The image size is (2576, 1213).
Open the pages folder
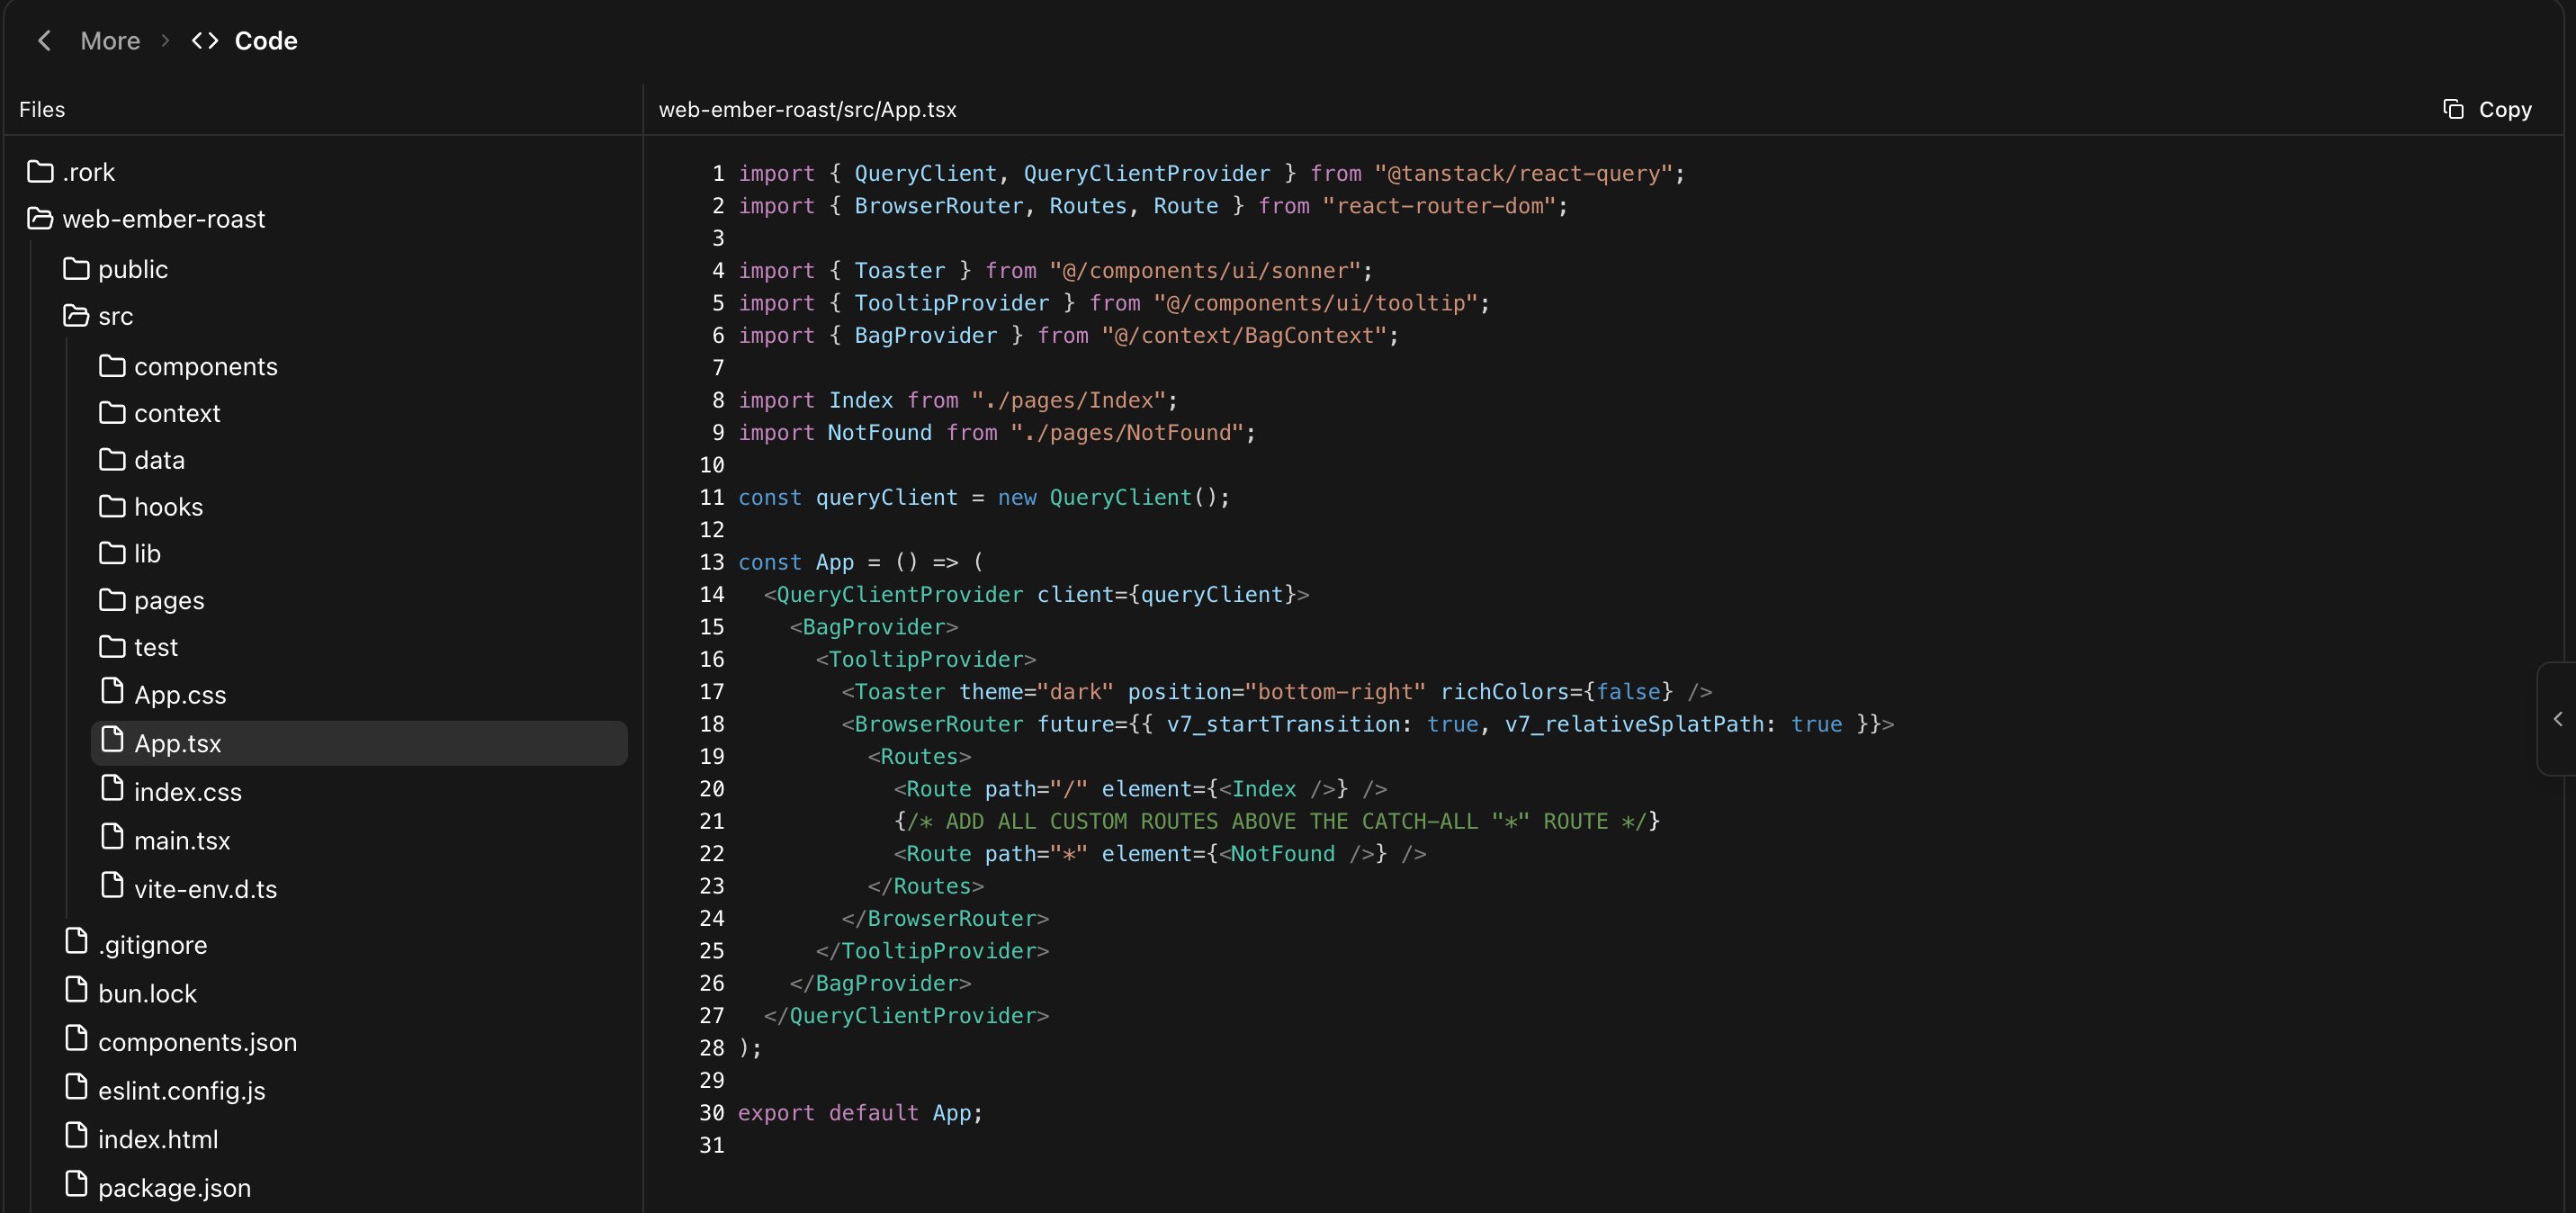(151, 600)
